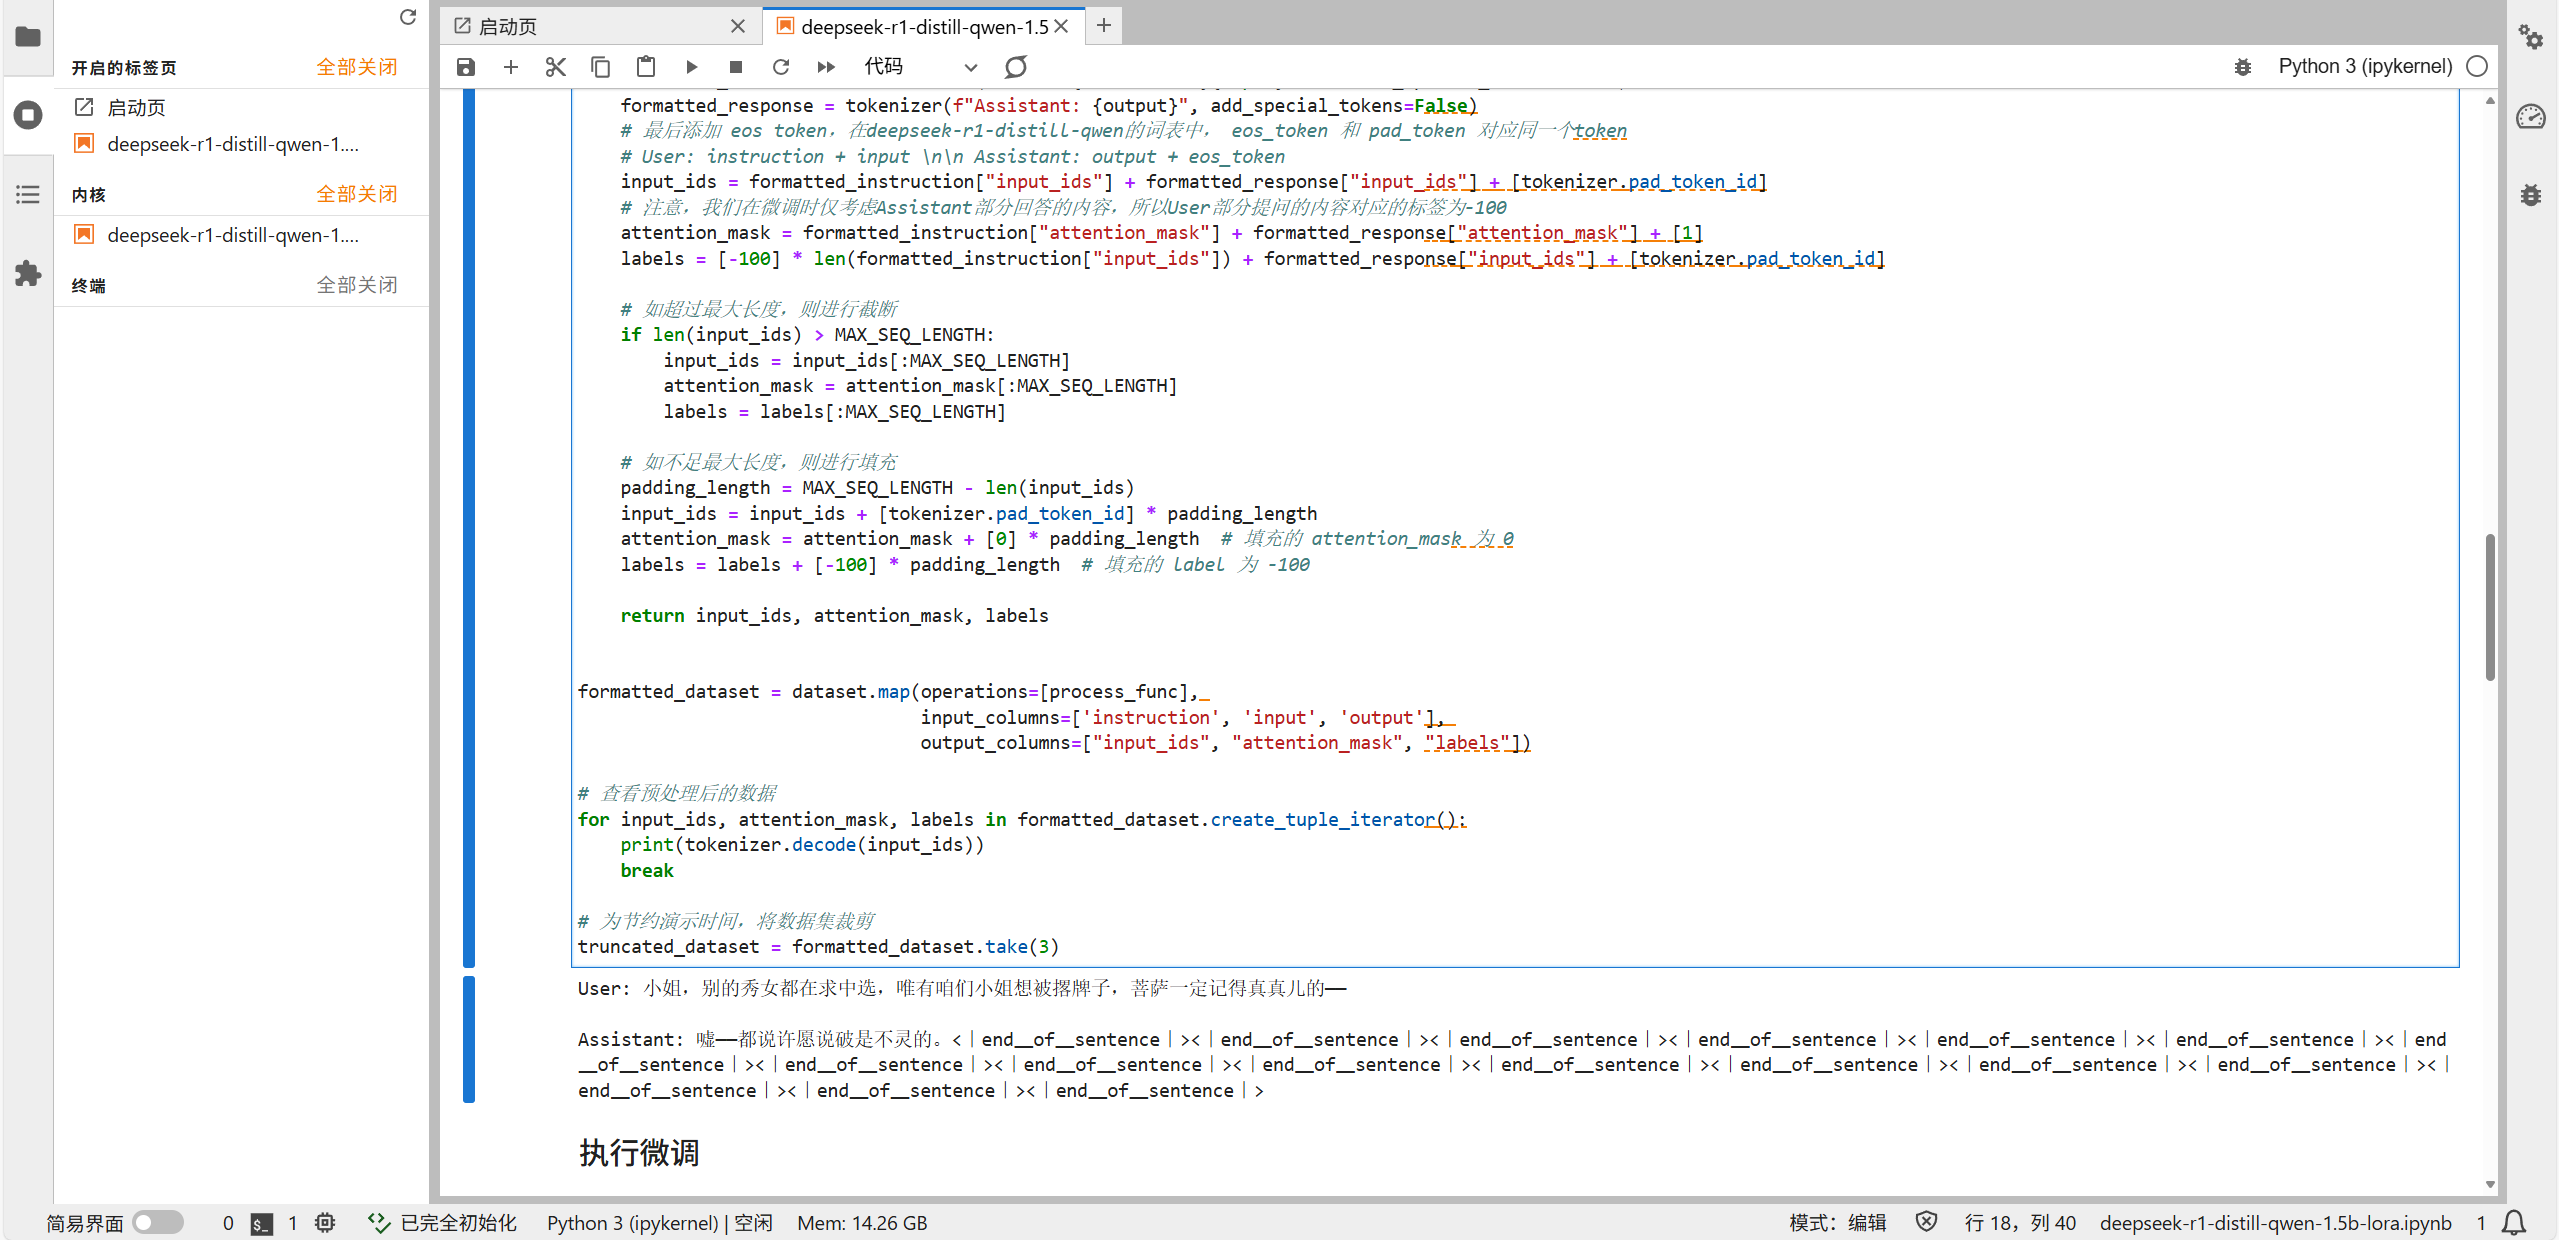The height and width of the screenshot is (1240, 2559).
Task: Save the notebook with the floppy icon
Action: click(465, 67)
